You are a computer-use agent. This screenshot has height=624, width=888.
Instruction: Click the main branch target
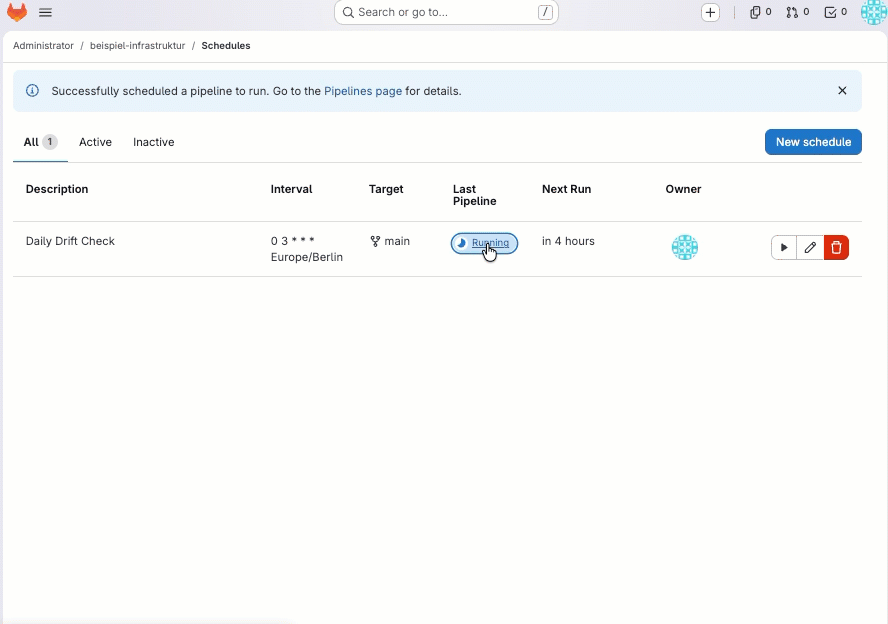tap(390, 241)
